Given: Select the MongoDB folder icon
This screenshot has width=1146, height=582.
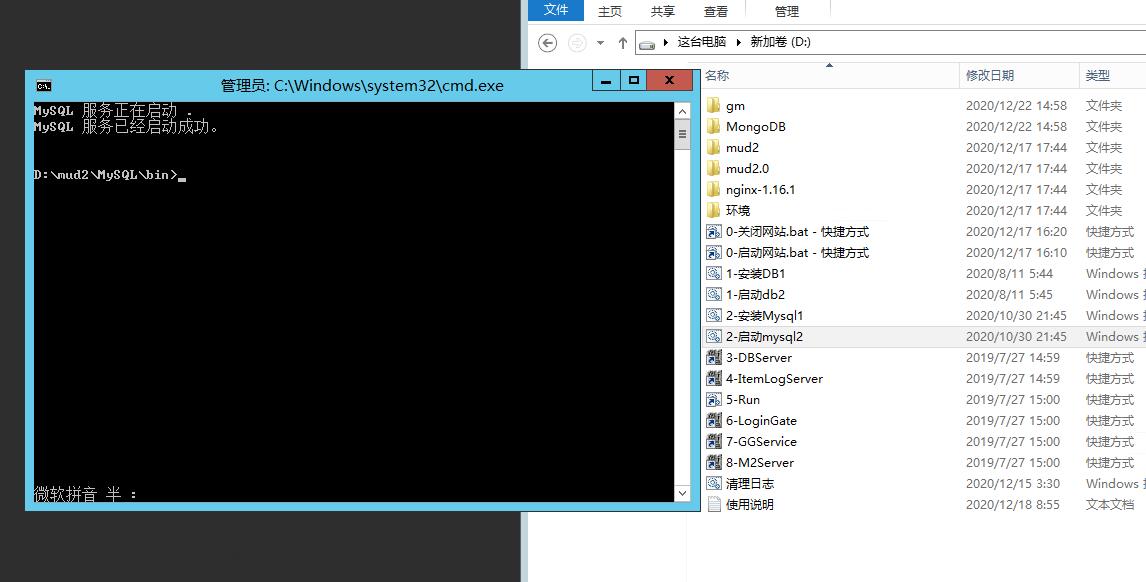Looking at the screenshot, I should [x=714, y=127].
